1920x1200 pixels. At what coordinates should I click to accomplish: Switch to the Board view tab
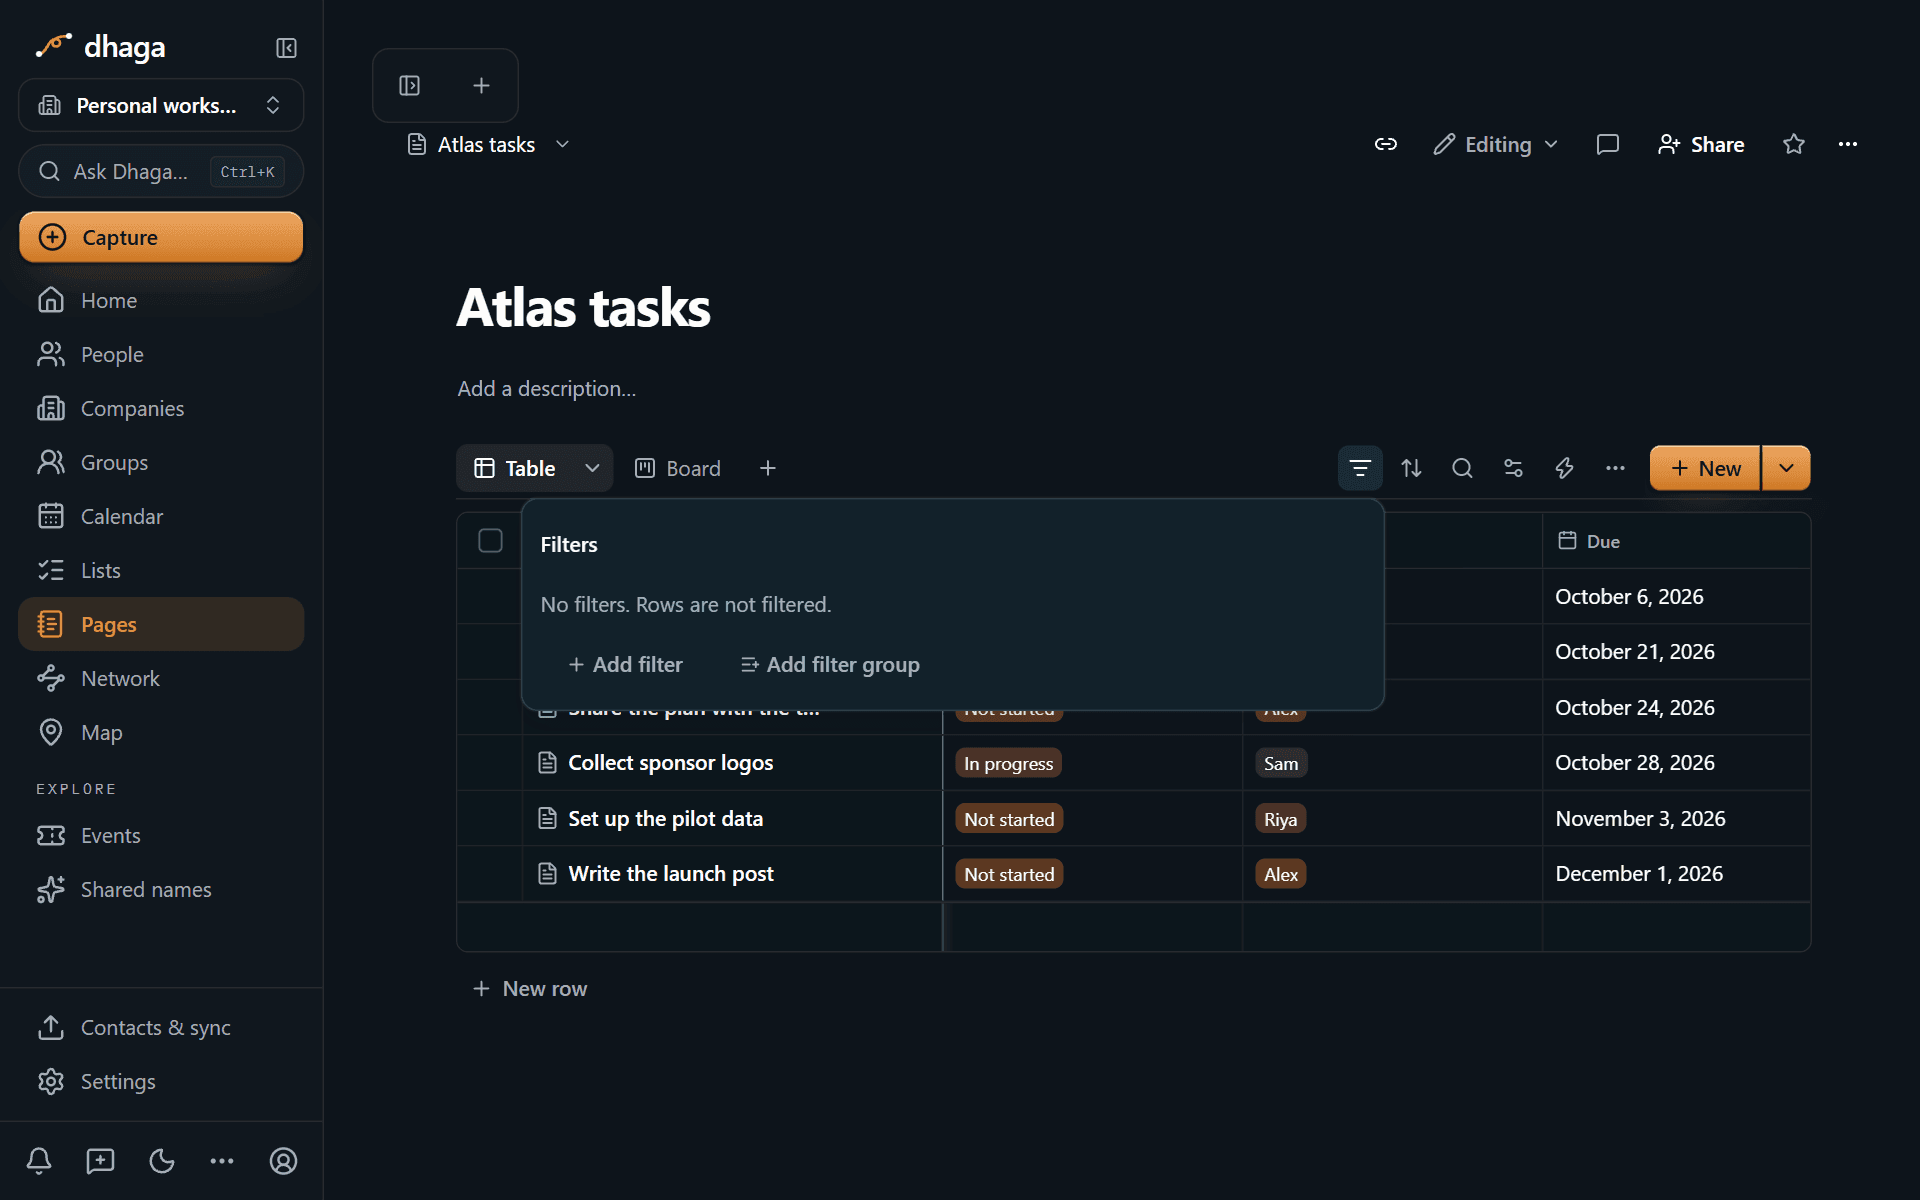[x=678, y=468]
